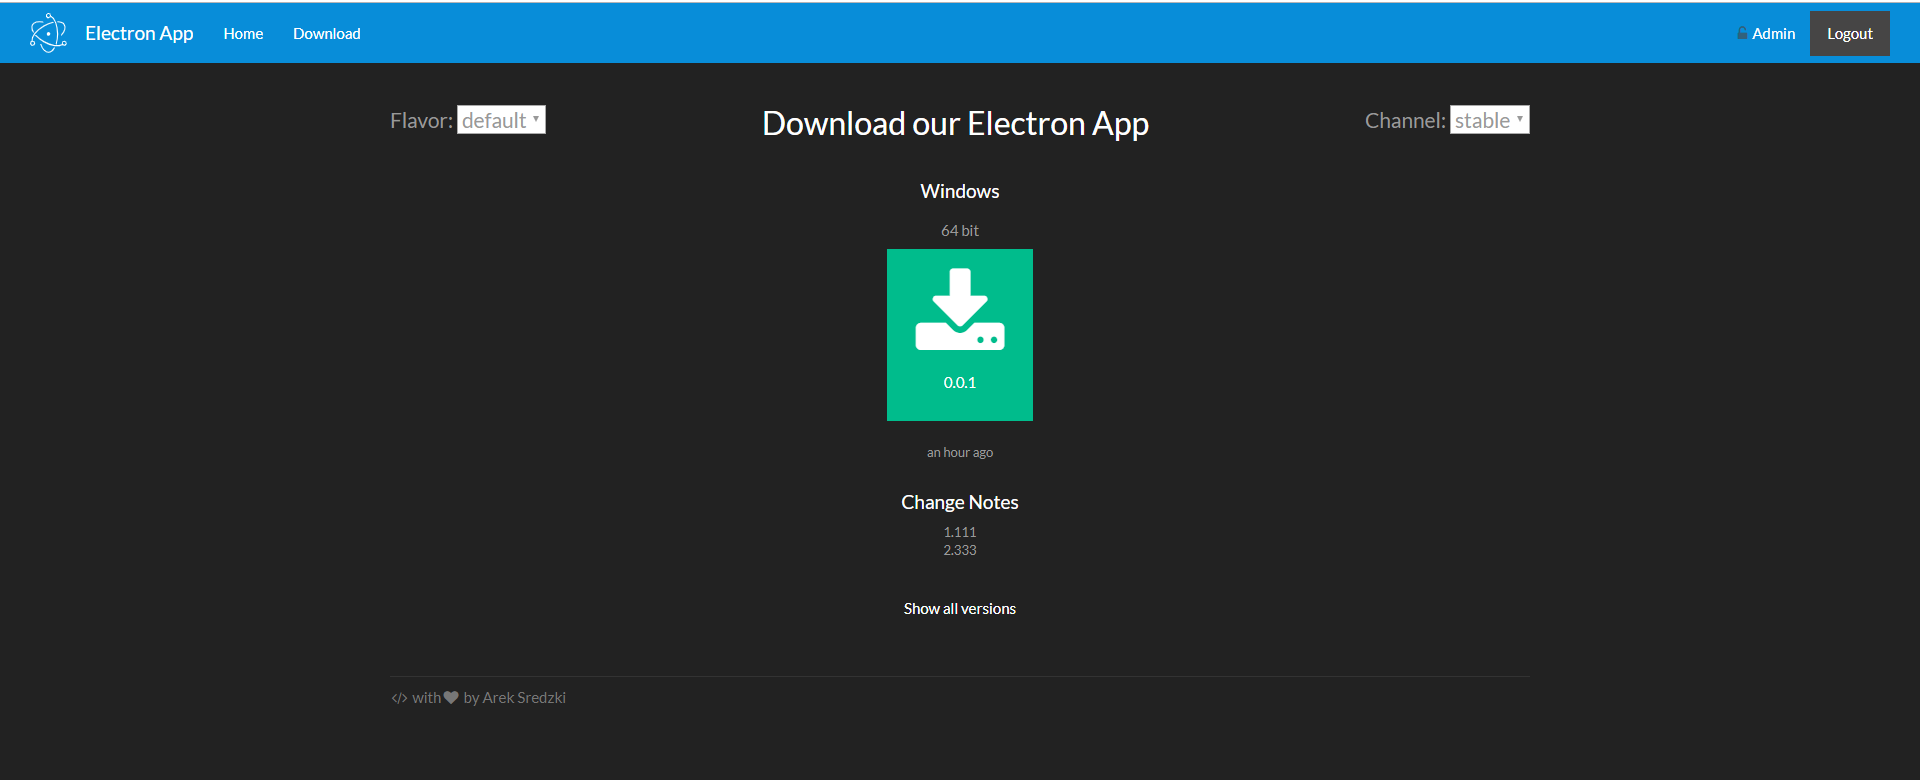1920x780 pixels.
Task: Download Windows 64 bit version 0.0.1
Action: (x=960, y=335)
